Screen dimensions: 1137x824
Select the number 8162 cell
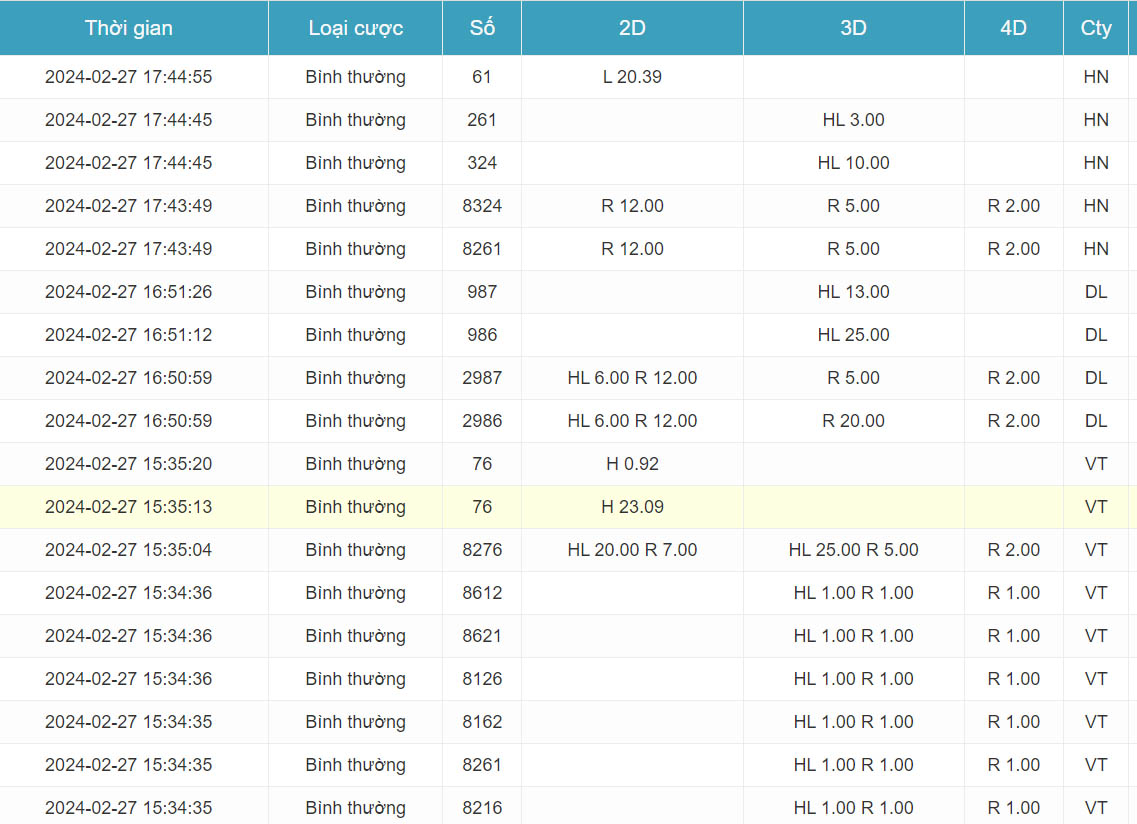click(482, 722)
